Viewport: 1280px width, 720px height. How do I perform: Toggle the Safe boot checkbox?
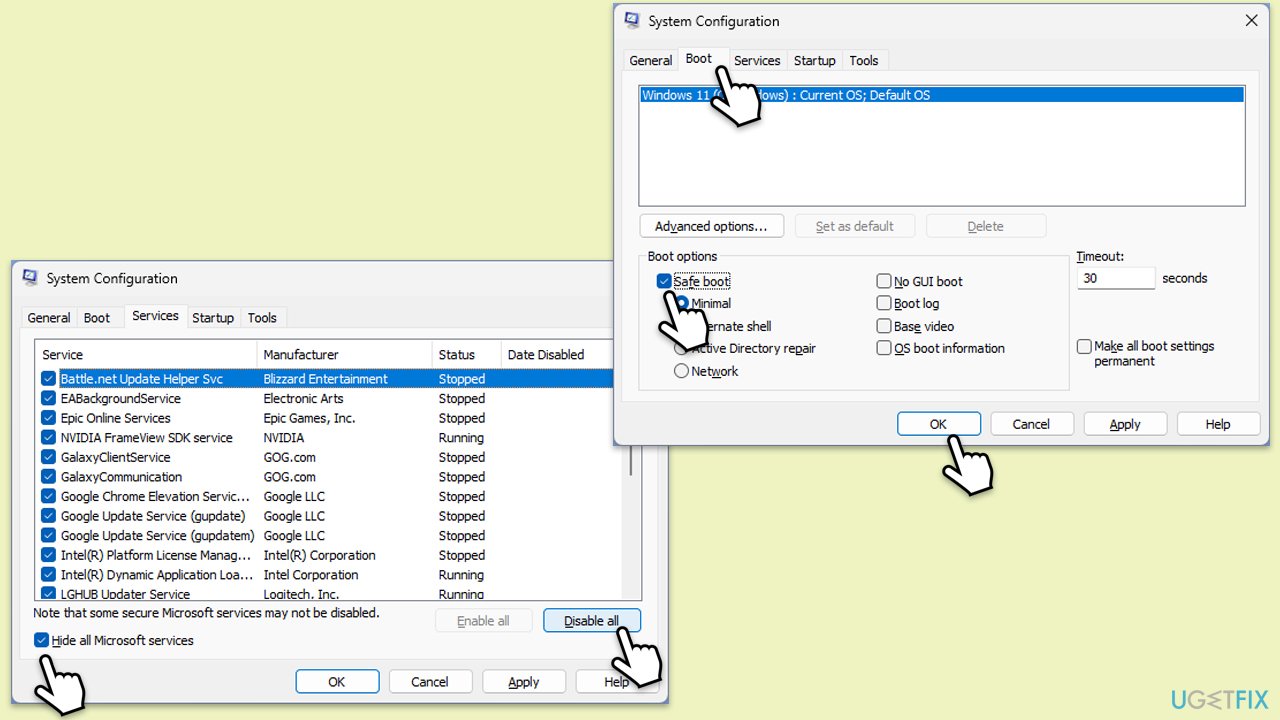[x=664, y=281]
